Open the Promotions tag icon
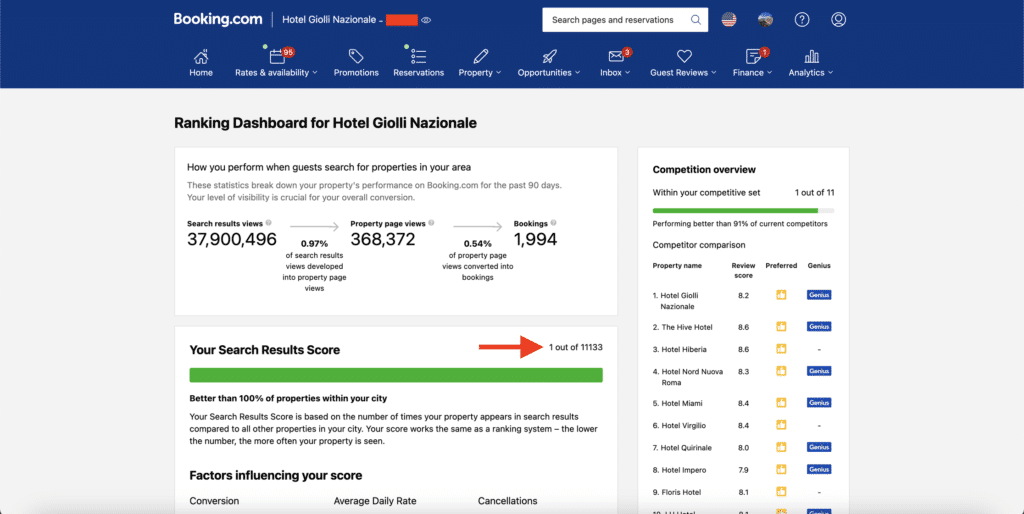This screenshot has height=514, width=1024. [356, 57]
